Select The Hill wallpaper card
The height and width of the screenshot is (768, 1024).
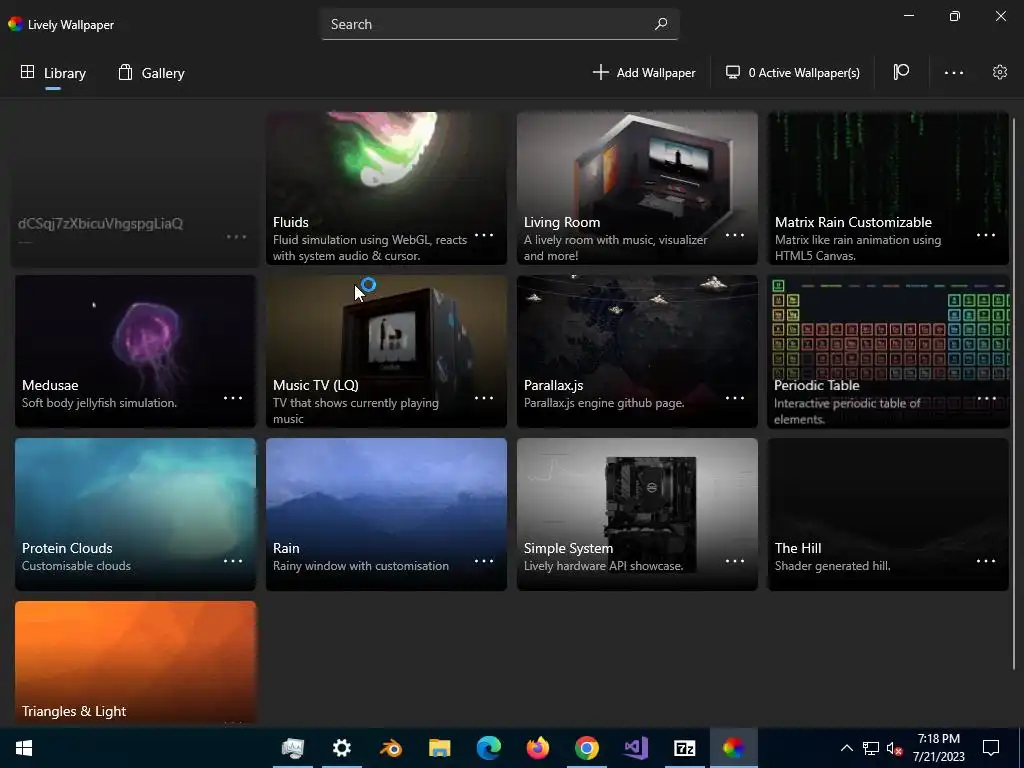(x=888, y=514)
